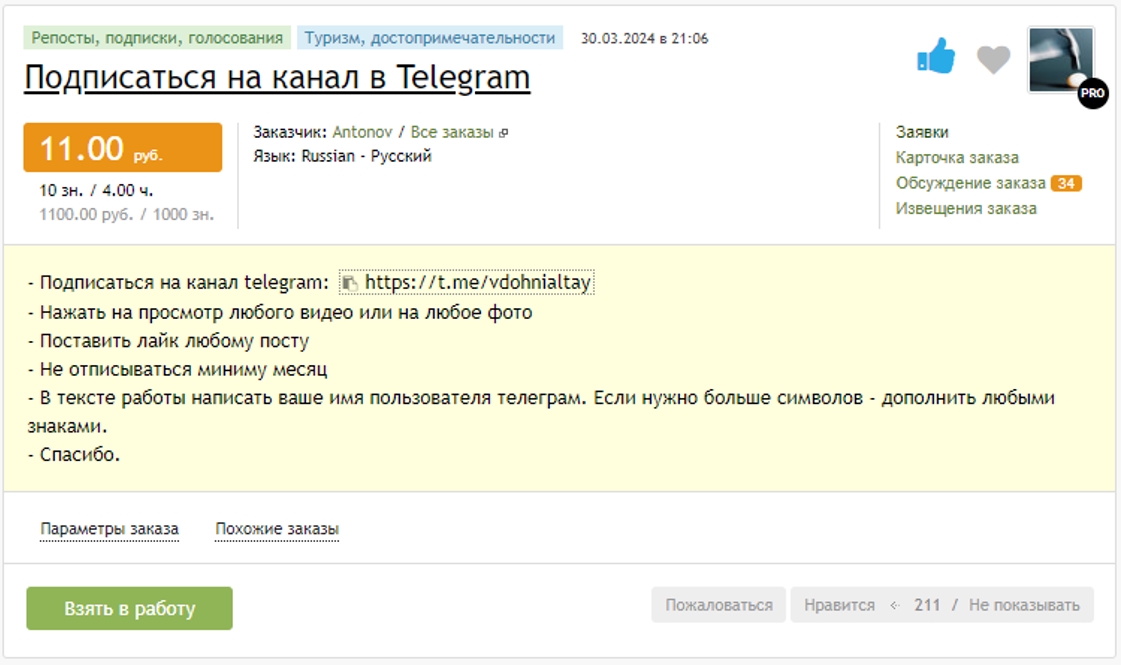Expand Похожие заказы
The width and height of the screenshot is (1121, 665).
coord(277,529)
